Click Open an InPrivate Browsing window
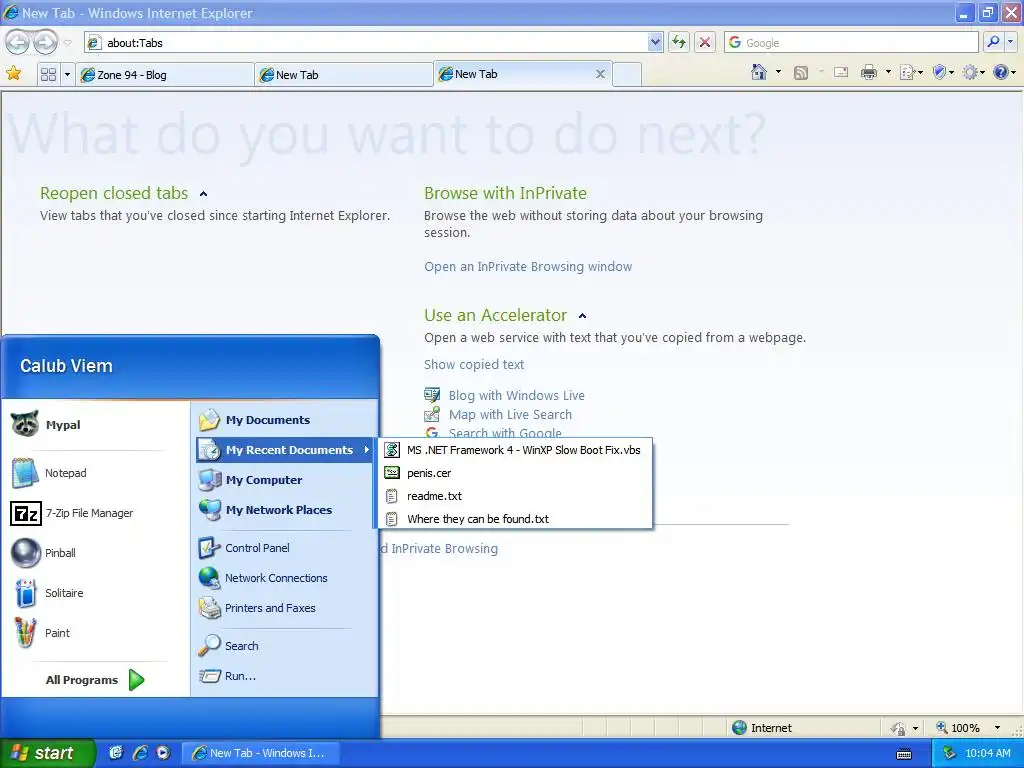This screenshot has height=768, width=1024. pos(528,266)
